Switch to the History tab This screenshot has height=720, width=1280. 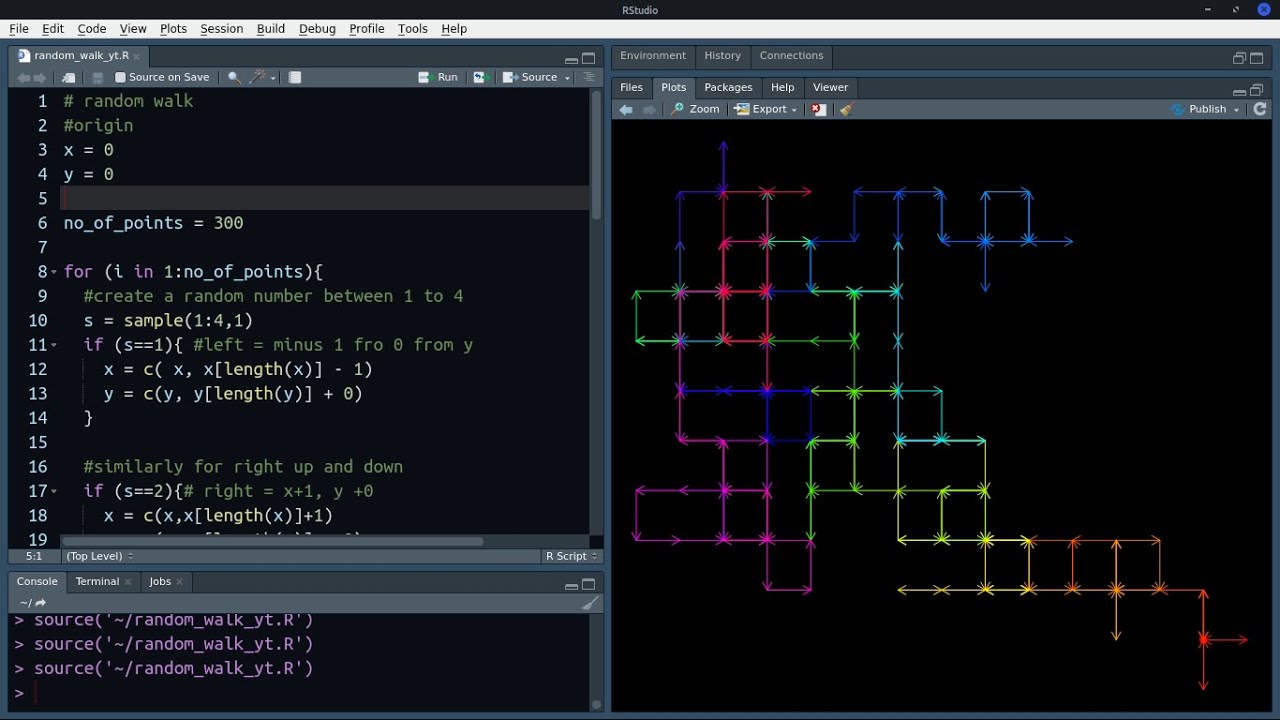coord(722,56)
